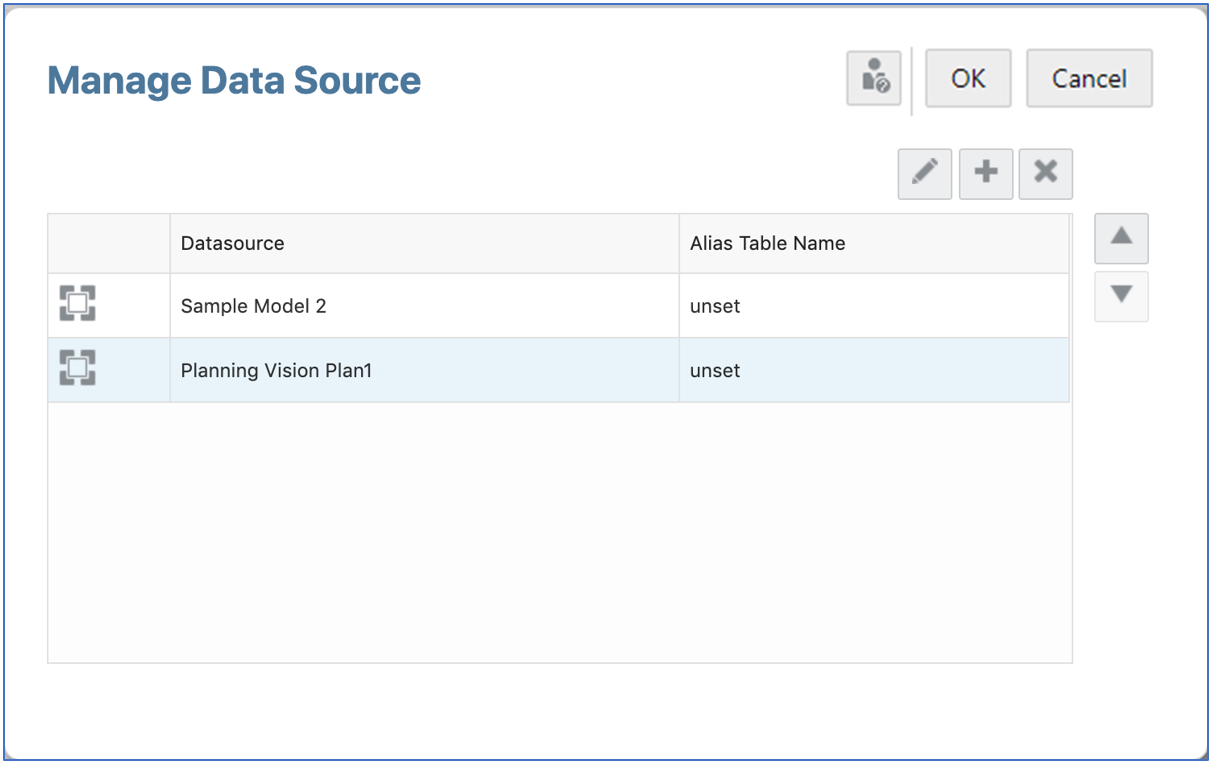Viewport: 1212px width, 764px height.
Task: Open the help assistant icon
Action: tap(873, 78)
